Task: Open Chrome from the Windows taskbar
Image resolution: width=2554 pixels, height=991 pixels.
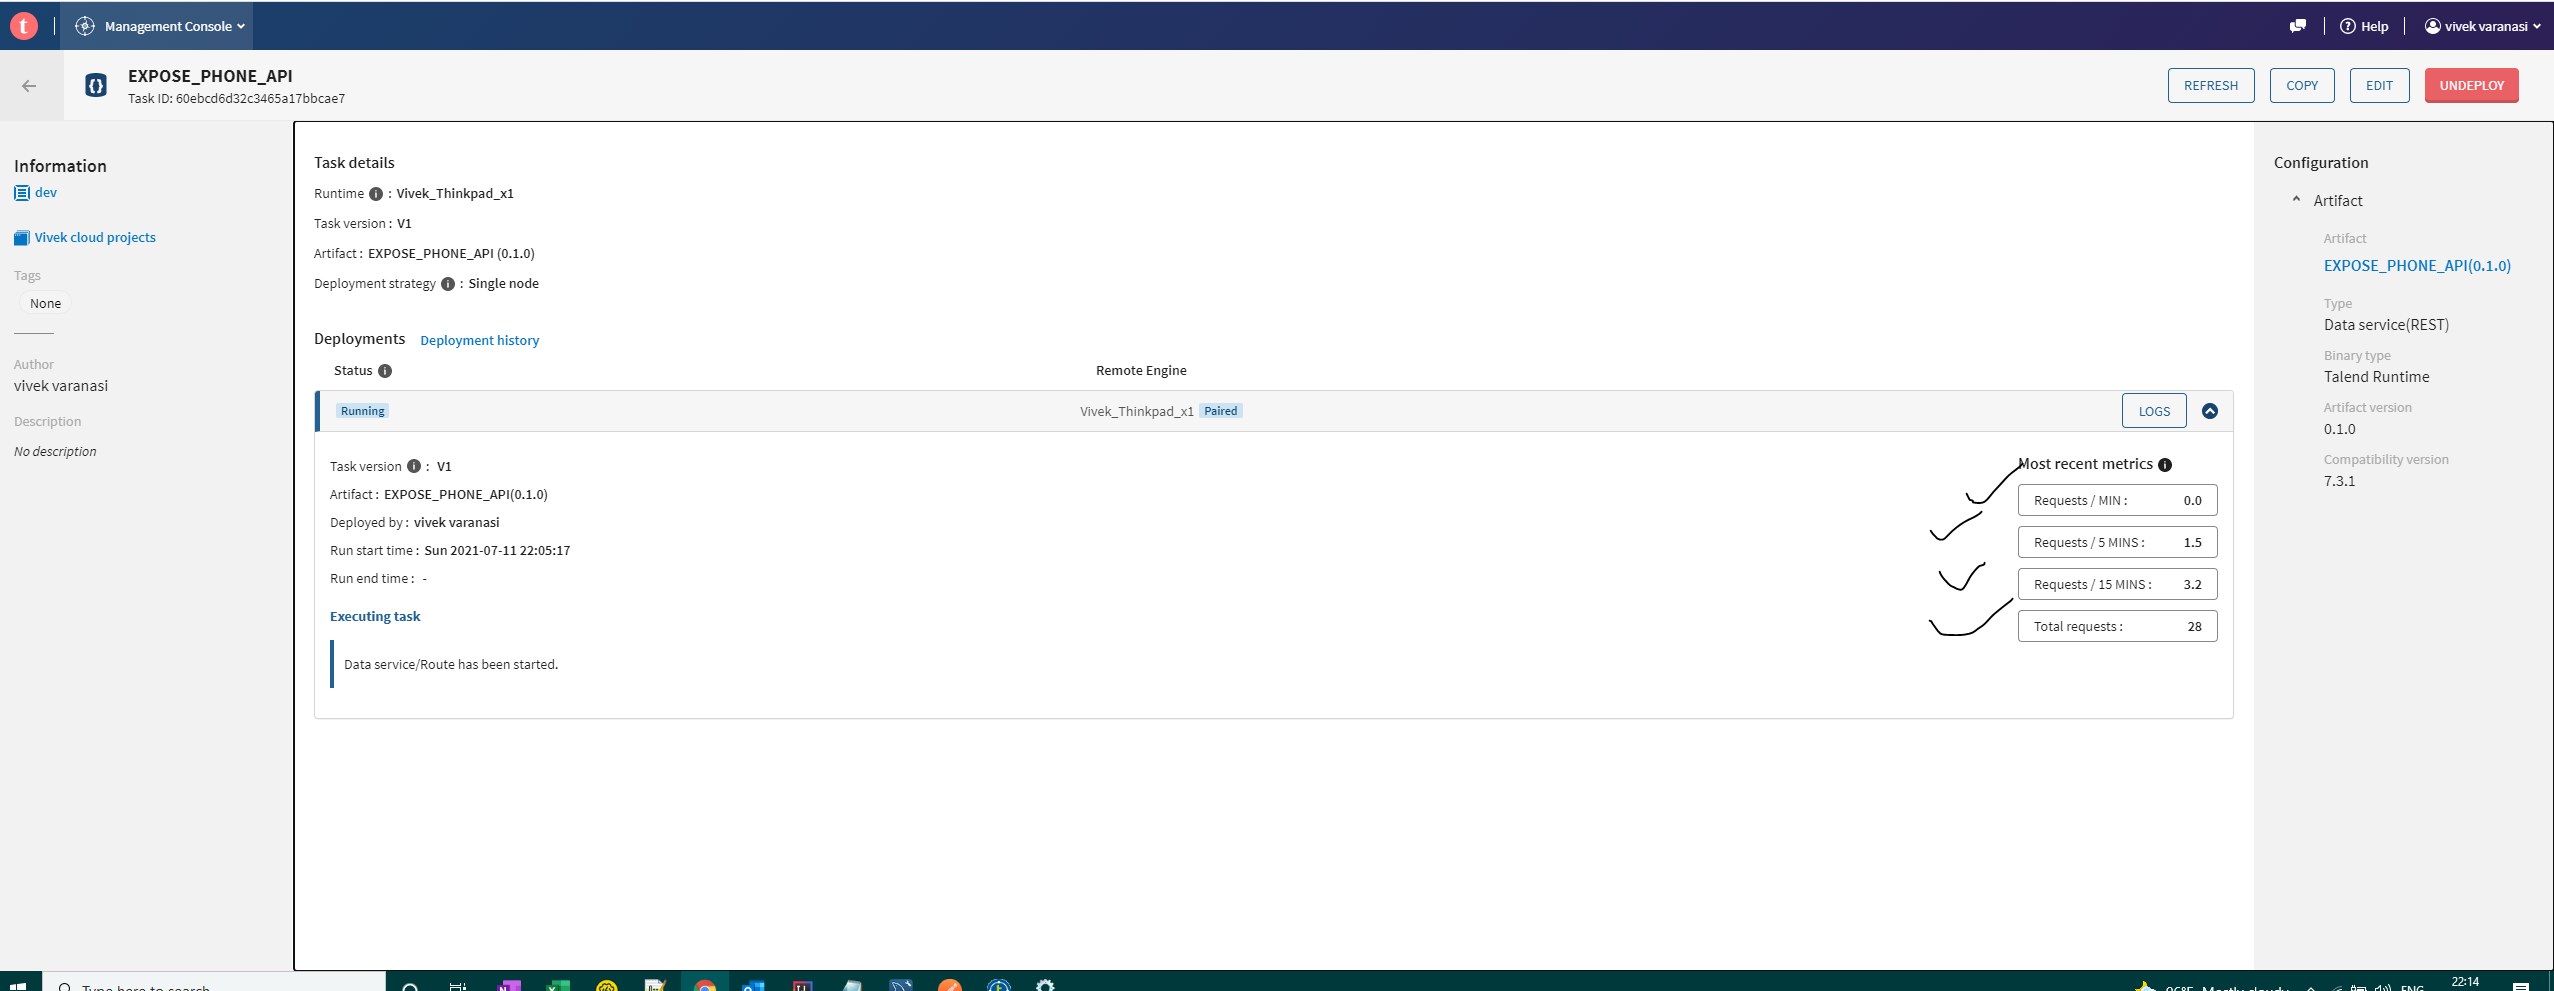Action: 705,985
